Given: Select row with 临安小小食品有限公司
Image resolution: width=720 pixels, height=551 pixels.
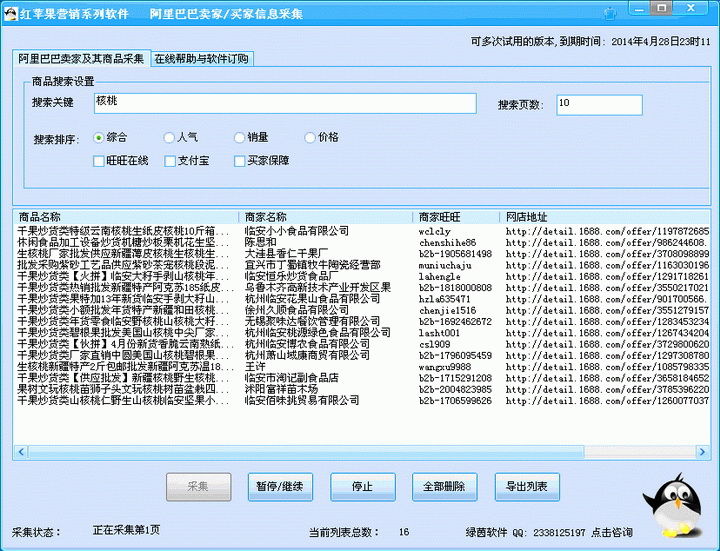Looking at the screenshot, I should [363, 231].
